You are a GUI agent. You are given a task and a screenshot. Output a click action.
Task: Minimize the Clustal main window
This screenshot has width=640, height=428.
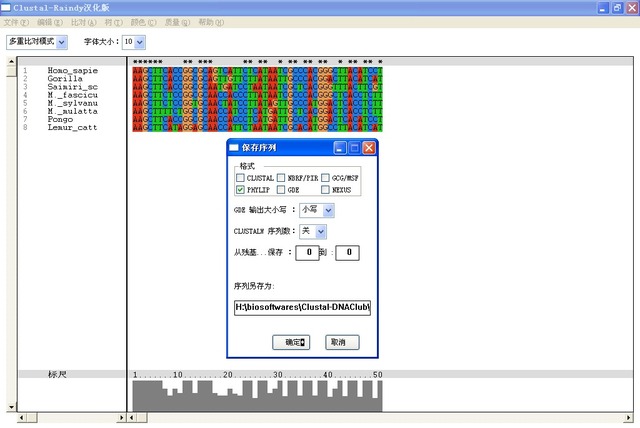(603, 8)
